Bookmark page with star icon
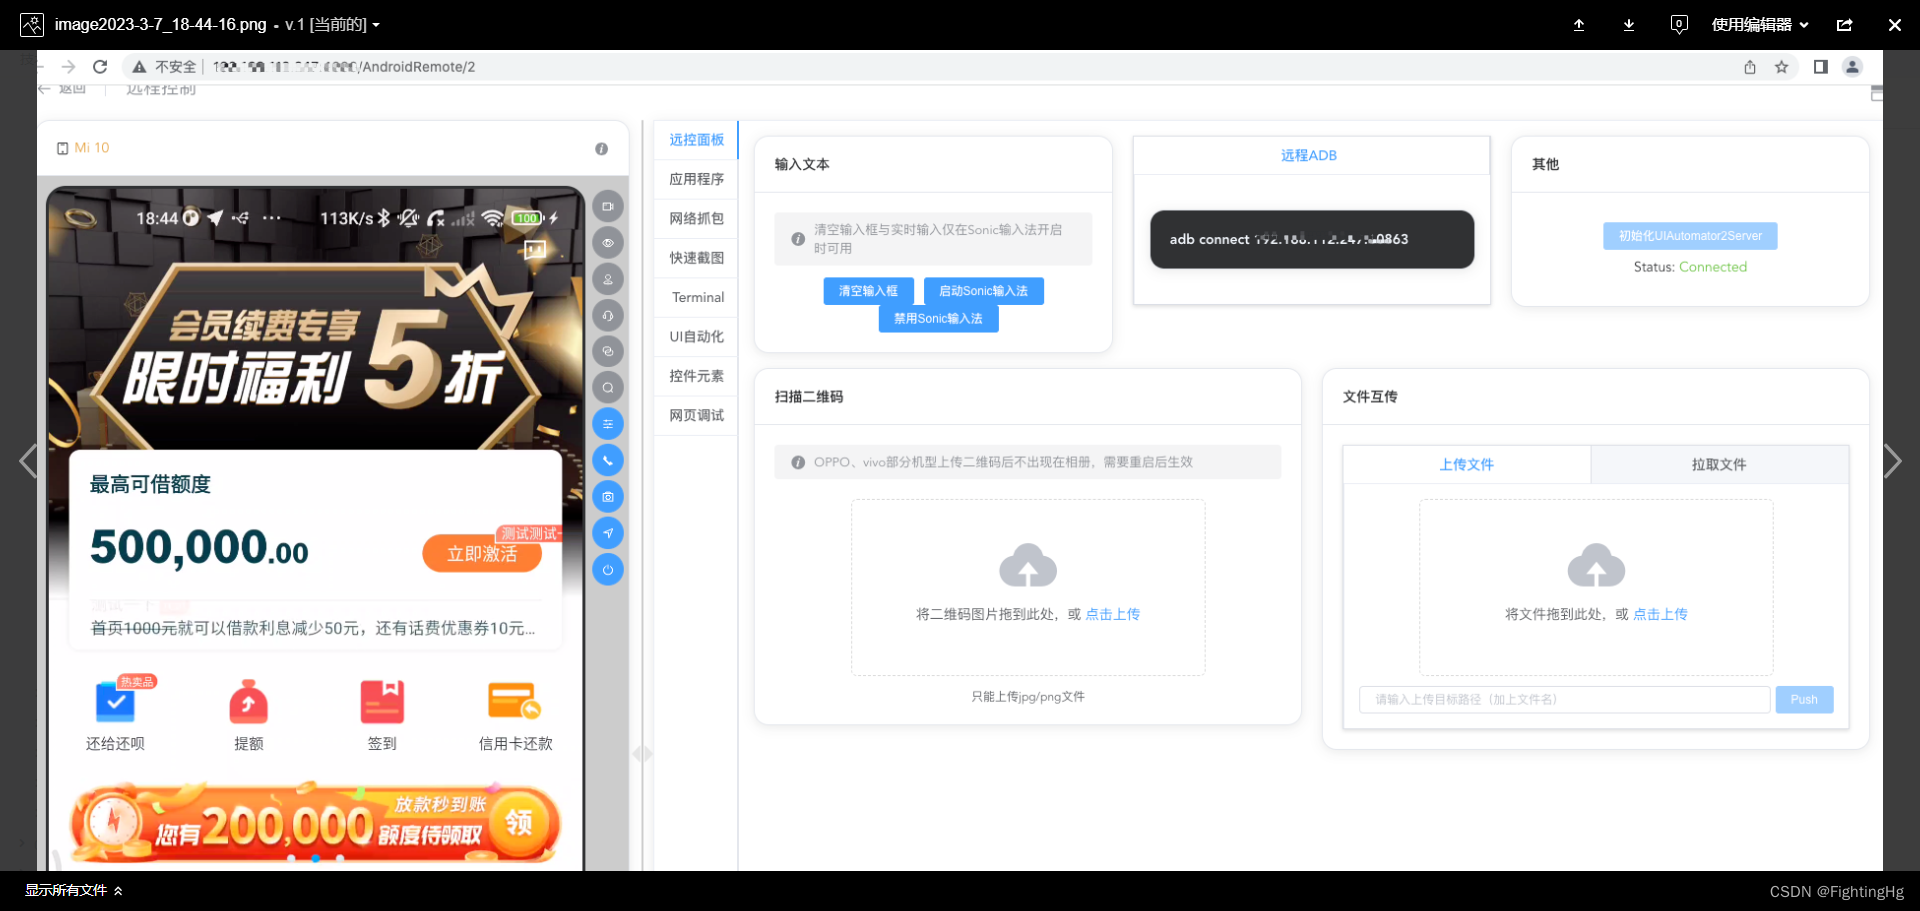 coord(1781,67)
